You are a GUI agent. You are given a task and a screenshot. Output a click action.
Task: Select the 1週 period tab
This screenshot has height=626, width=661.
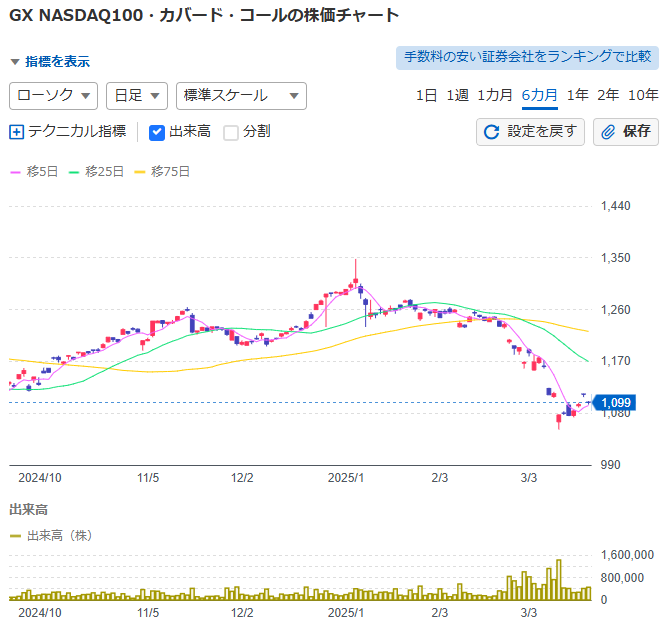point(457,95)
